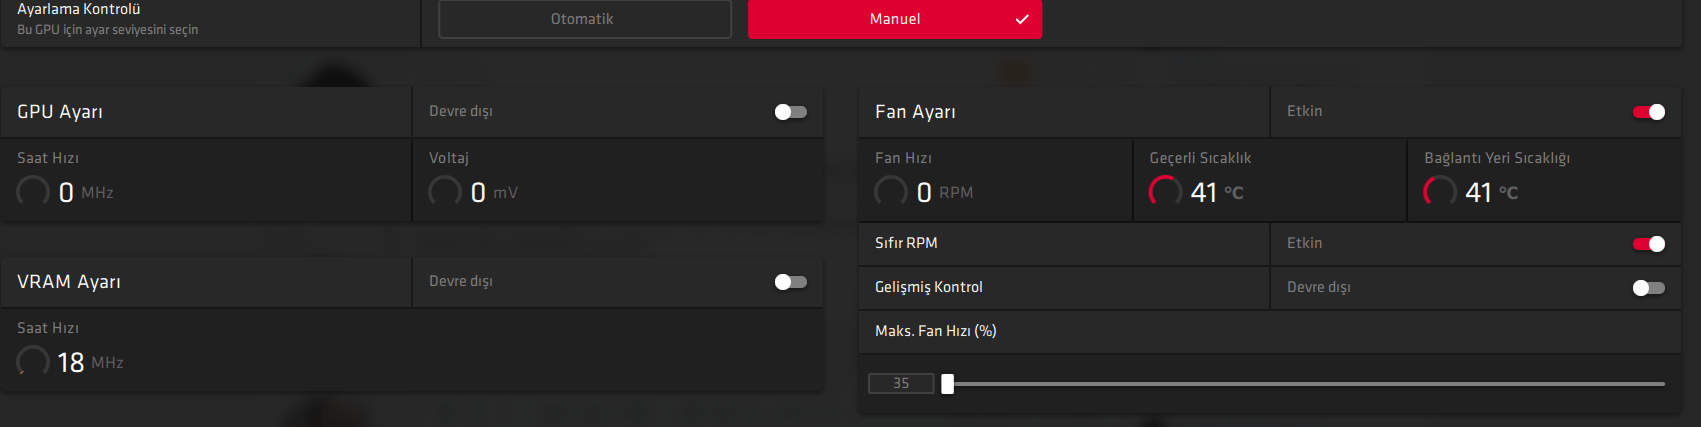Click the Fan Hızı RPM gauge dial
Screen dimensions: 1701x427
(891, 191)
